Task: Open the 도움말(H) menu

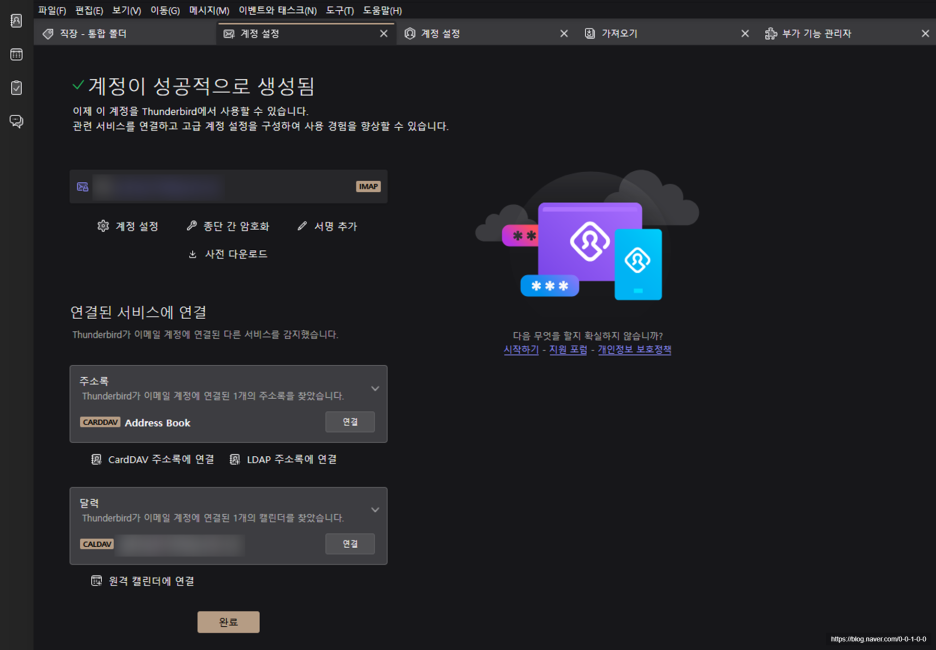Action: (x=382, y=10)
